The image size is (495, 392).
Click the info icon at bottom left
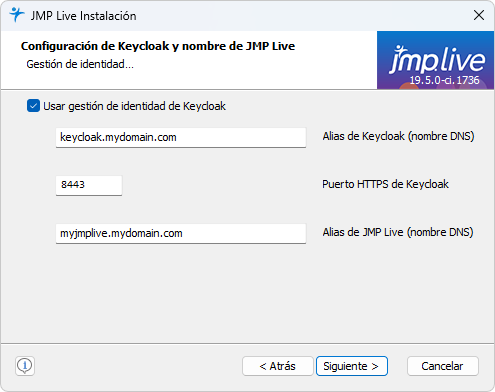tap(25, 366)
